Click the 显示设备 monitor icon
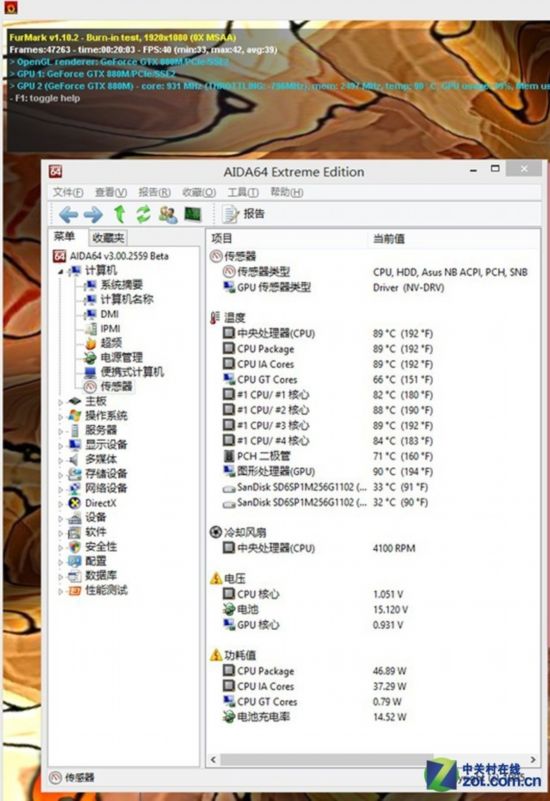 coord(75,444)
